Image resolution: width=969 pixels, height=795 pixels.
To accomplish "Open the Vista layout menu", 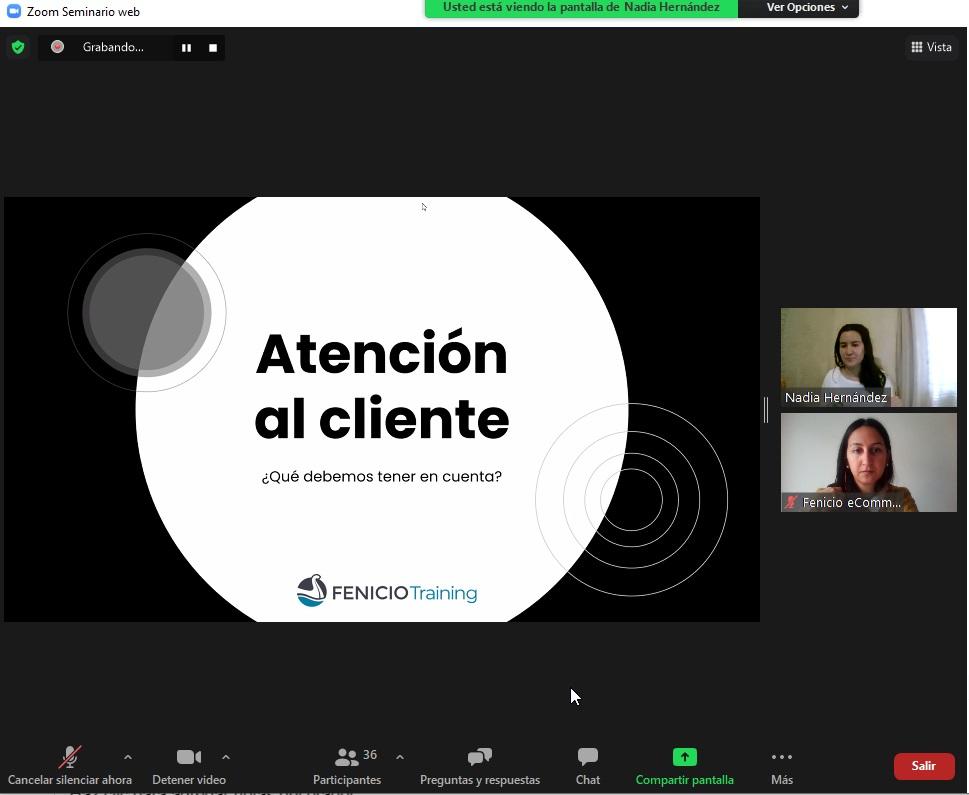I will pos(931,47).
